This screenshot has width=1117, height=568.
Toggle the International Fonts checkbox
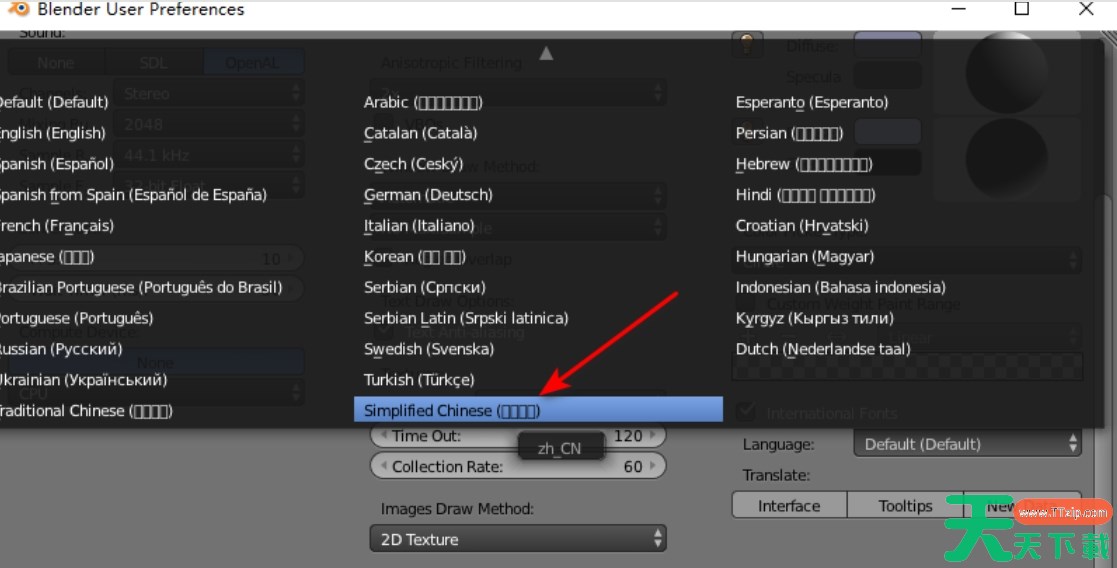pyautogui.click(x=746, y=412)
